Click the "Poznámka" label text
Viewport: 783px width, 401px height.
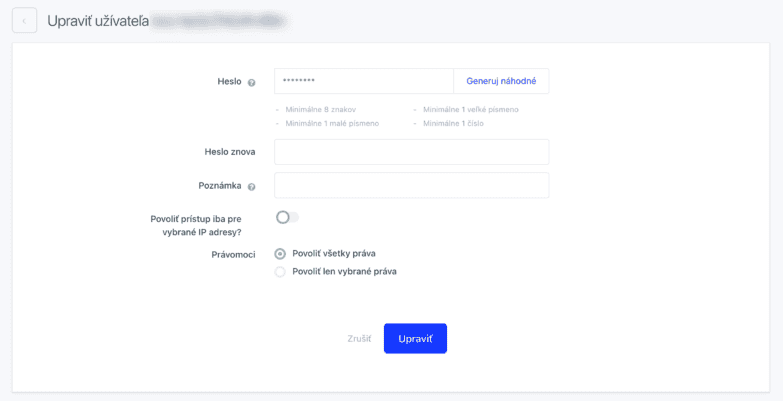221,186
